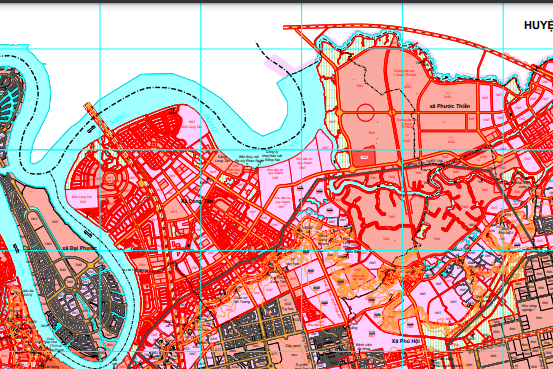Click the ferry symbol on the river near the bridge

pos(90,129)
